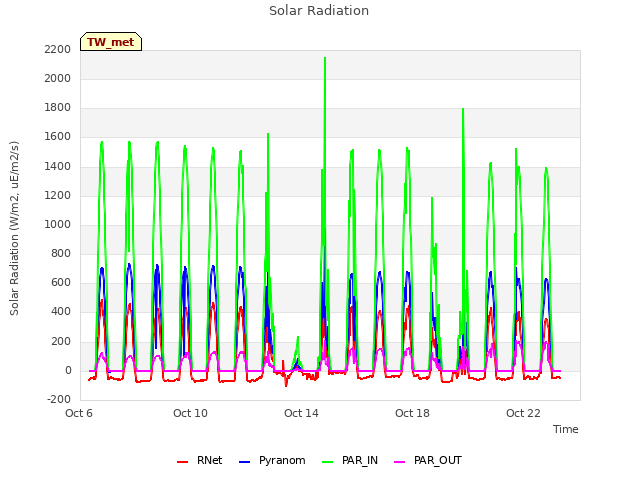This screenshot has width=640, height=480.
Task: Click the 1800 y-axis tick label
Action: pos(58,107)
